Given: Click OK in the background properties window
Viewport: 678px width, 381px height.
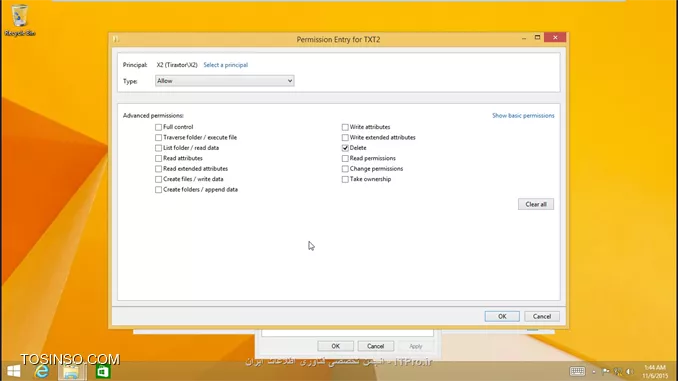Looking at the screenshot, I should click(x=336, y=346).
